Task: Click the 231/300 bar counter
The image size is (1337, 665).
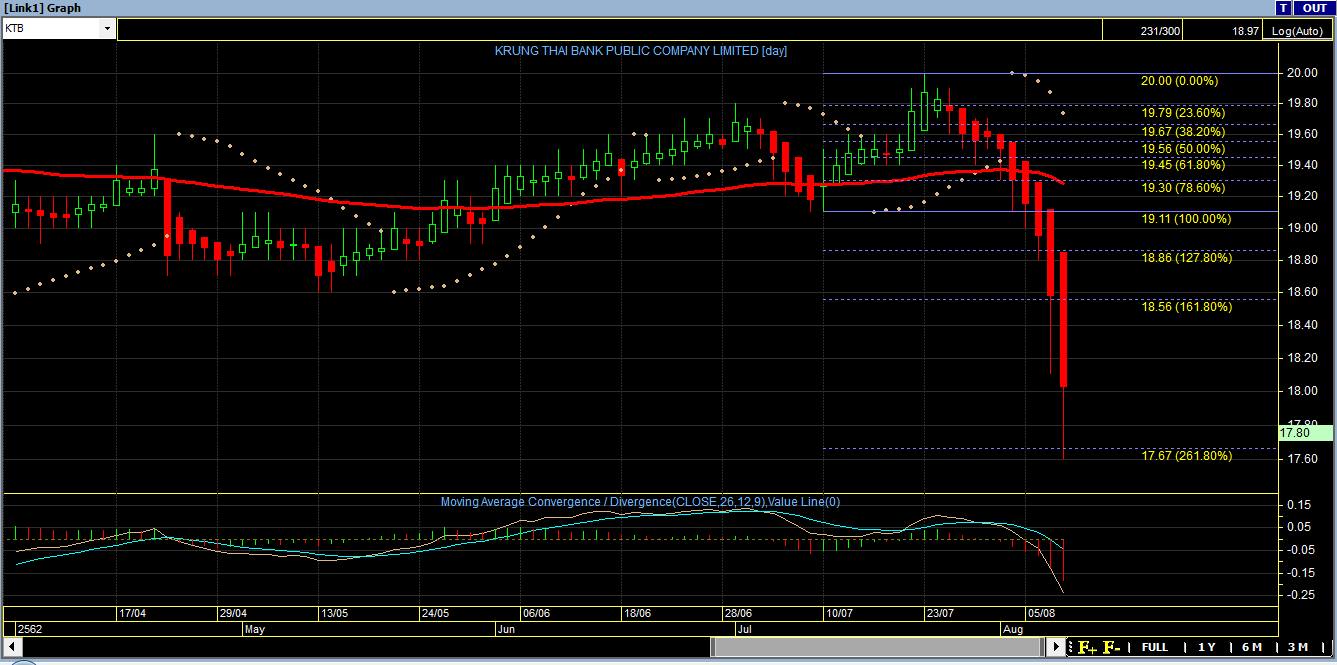Action: click(1160, 31)
